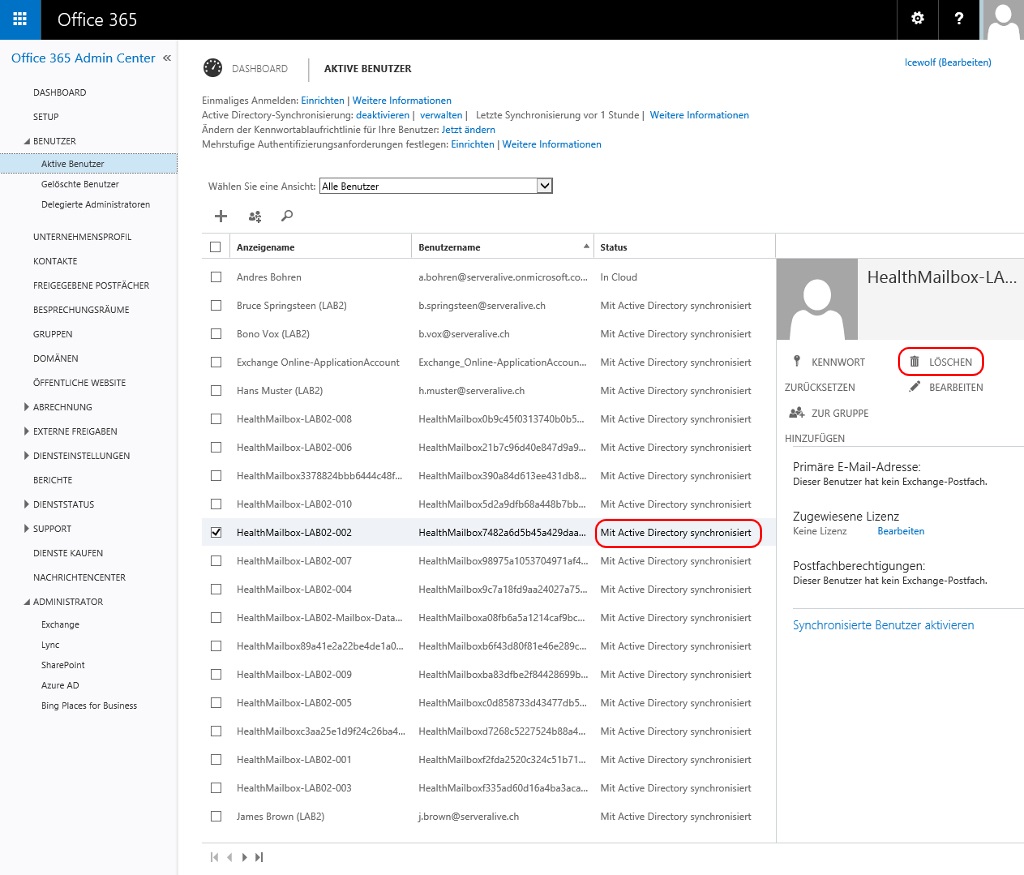Go to the first page of users
The width and height of the screenshot is (1024, 875).
point(214,857)
